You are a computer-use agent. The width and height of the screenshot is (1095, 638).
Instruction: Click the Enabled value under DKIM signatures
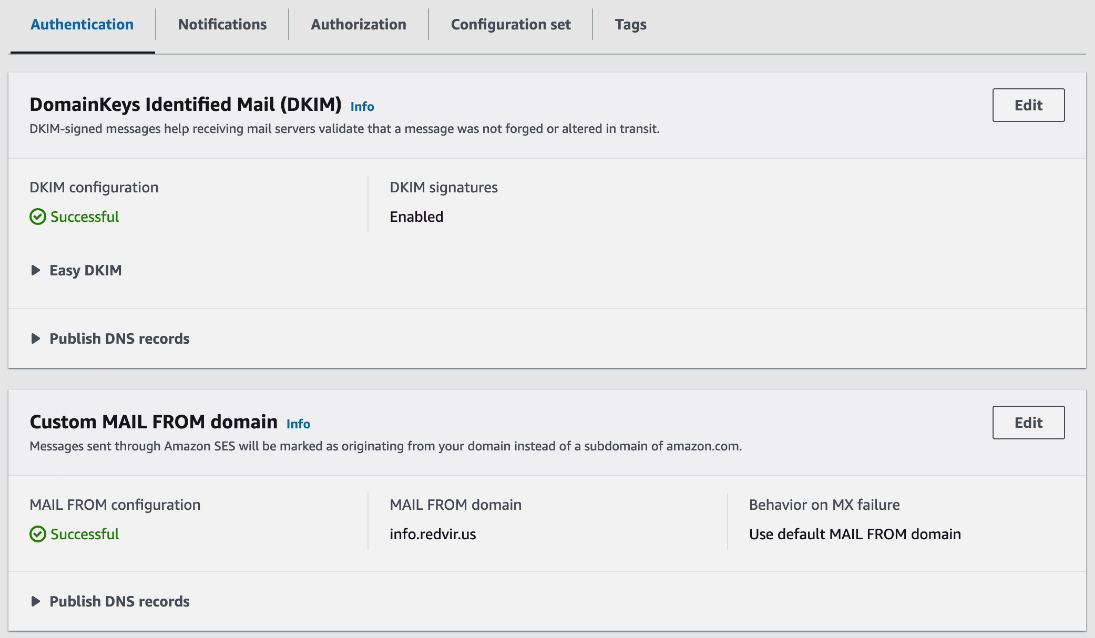[416, 216]
